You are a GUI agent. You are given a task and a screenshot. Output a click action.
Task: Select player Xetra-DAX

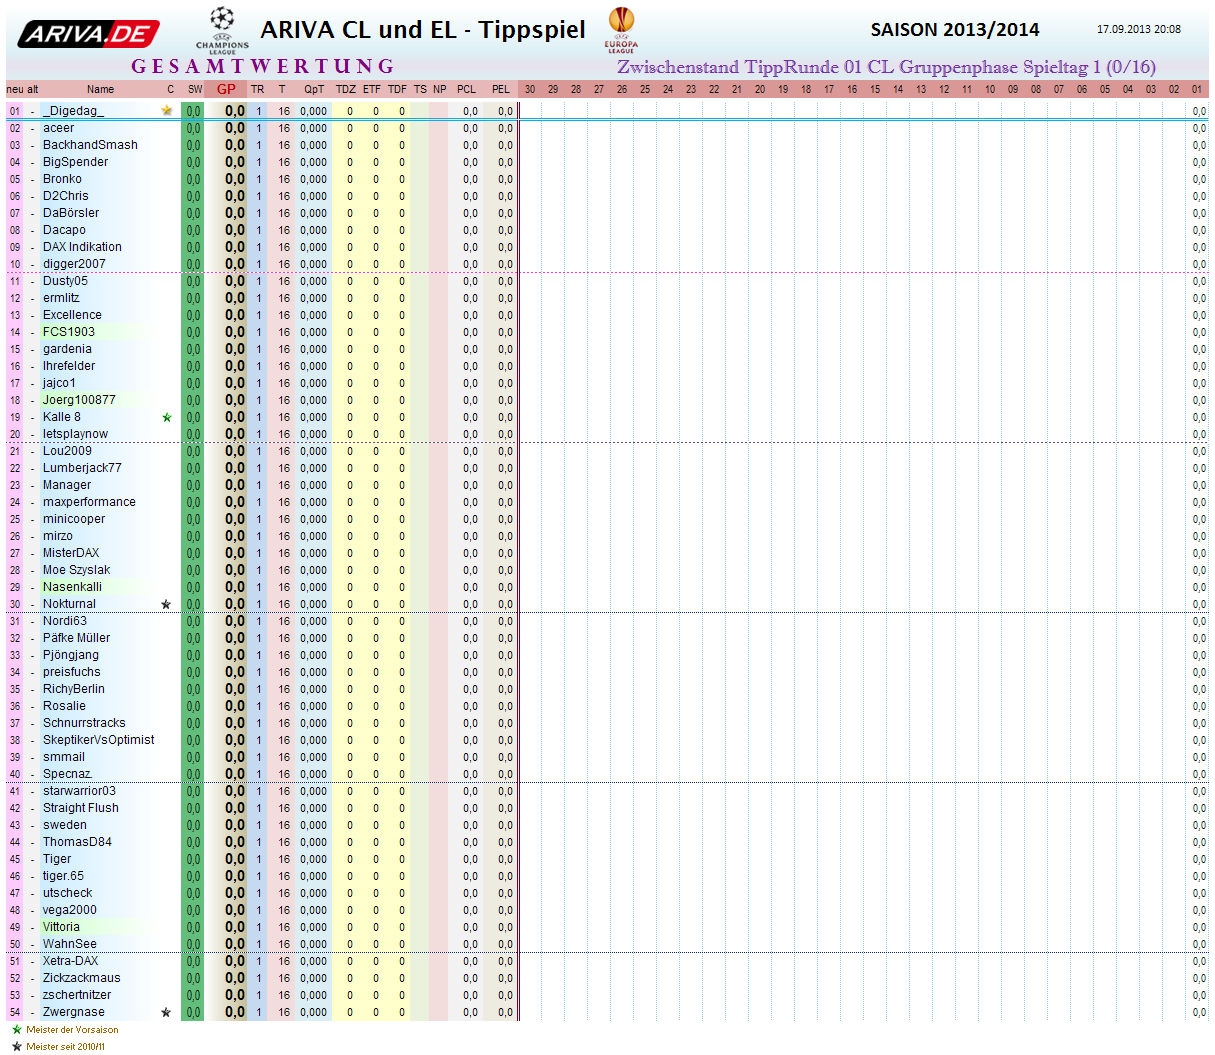(x=70, y=961)
